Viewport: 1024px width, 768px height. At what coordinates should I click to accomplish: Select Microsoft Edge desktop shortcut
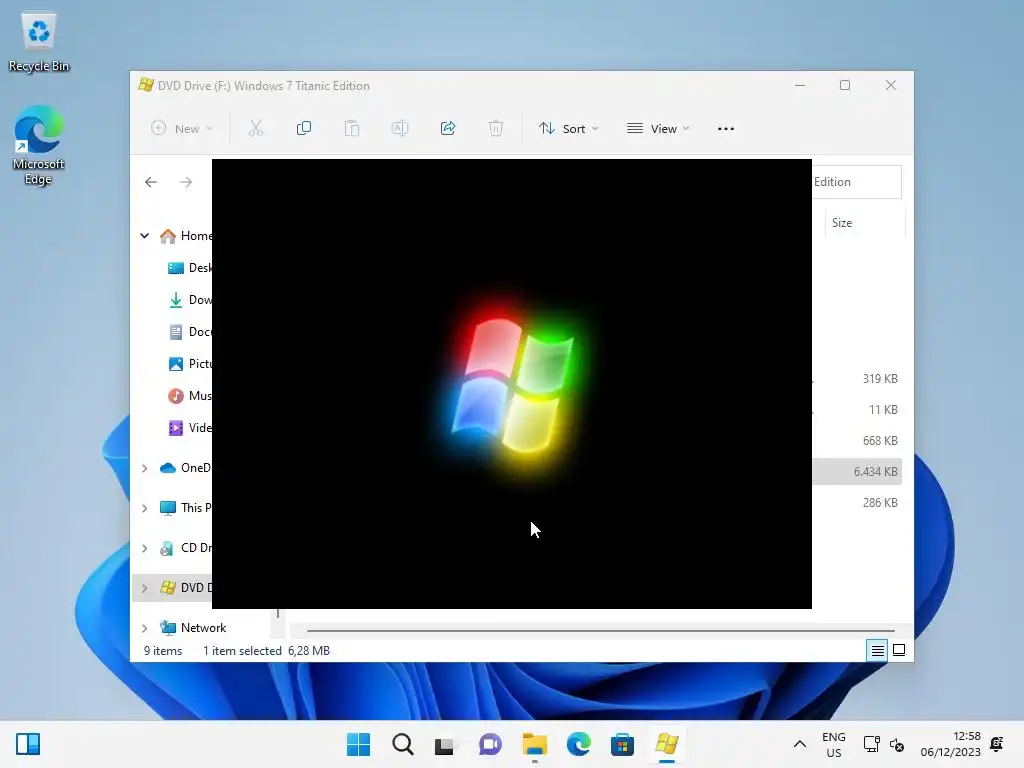tap(39, 145)
